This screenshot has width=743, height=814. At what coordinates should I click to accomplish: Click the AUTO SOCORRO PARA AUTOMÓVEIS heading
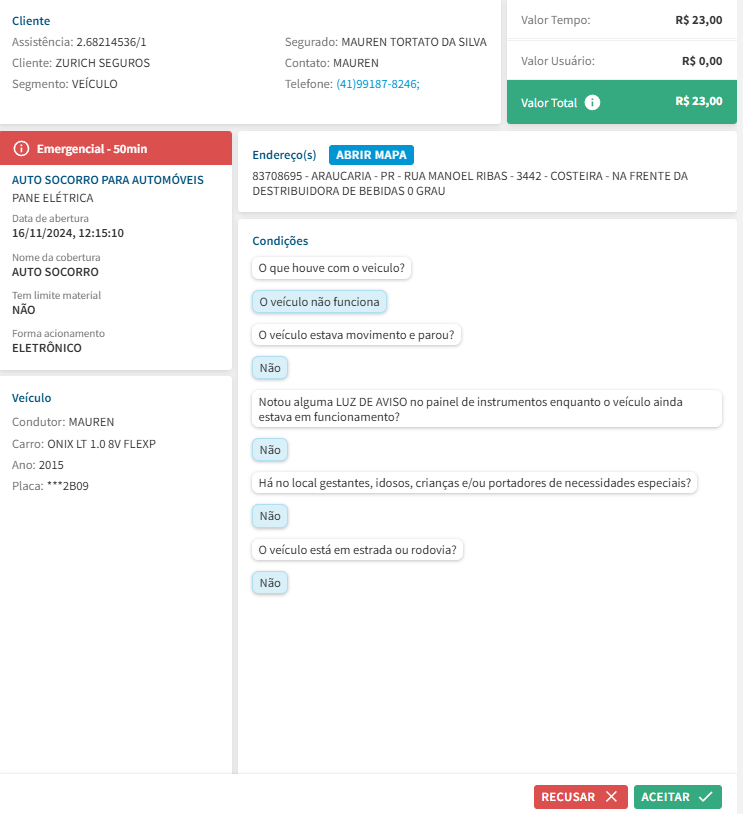click(x=107, y=180)
